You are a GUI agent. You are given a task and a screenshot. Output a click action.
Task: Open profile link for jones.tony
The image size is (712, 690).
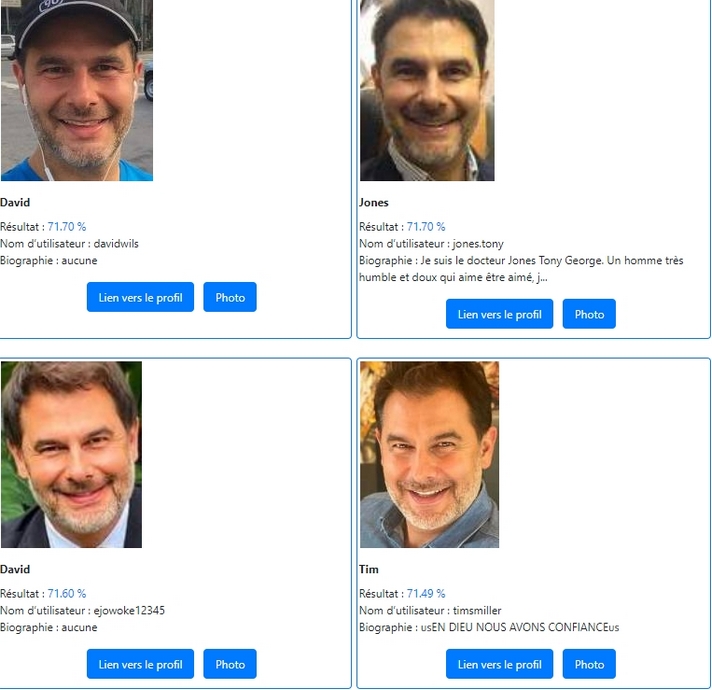pos(499,314)
